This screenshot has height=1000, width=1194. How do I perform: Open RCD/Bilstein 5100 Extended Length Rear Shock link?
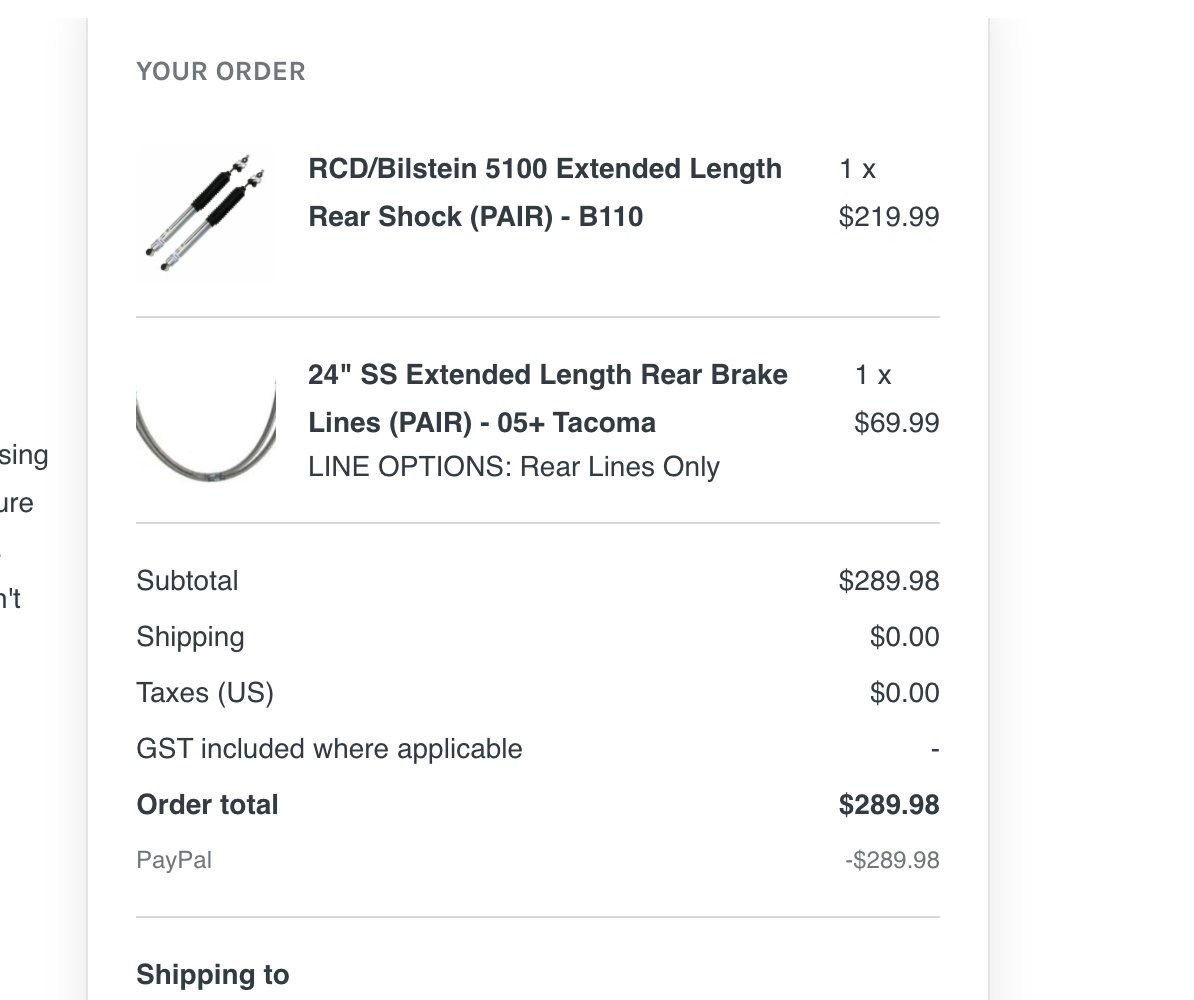pyautogui.click(x=544, y=193)
